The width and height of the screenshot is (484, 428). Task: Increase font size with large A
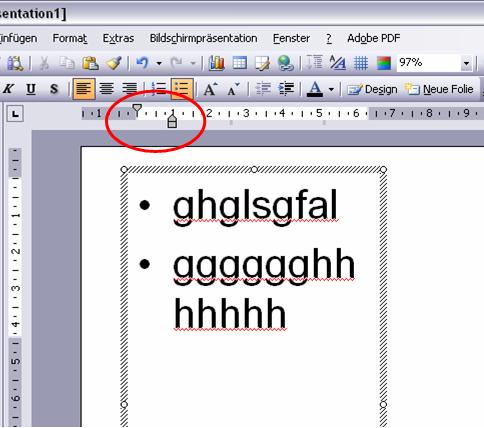pyautogui.click(x=210, y=89)
